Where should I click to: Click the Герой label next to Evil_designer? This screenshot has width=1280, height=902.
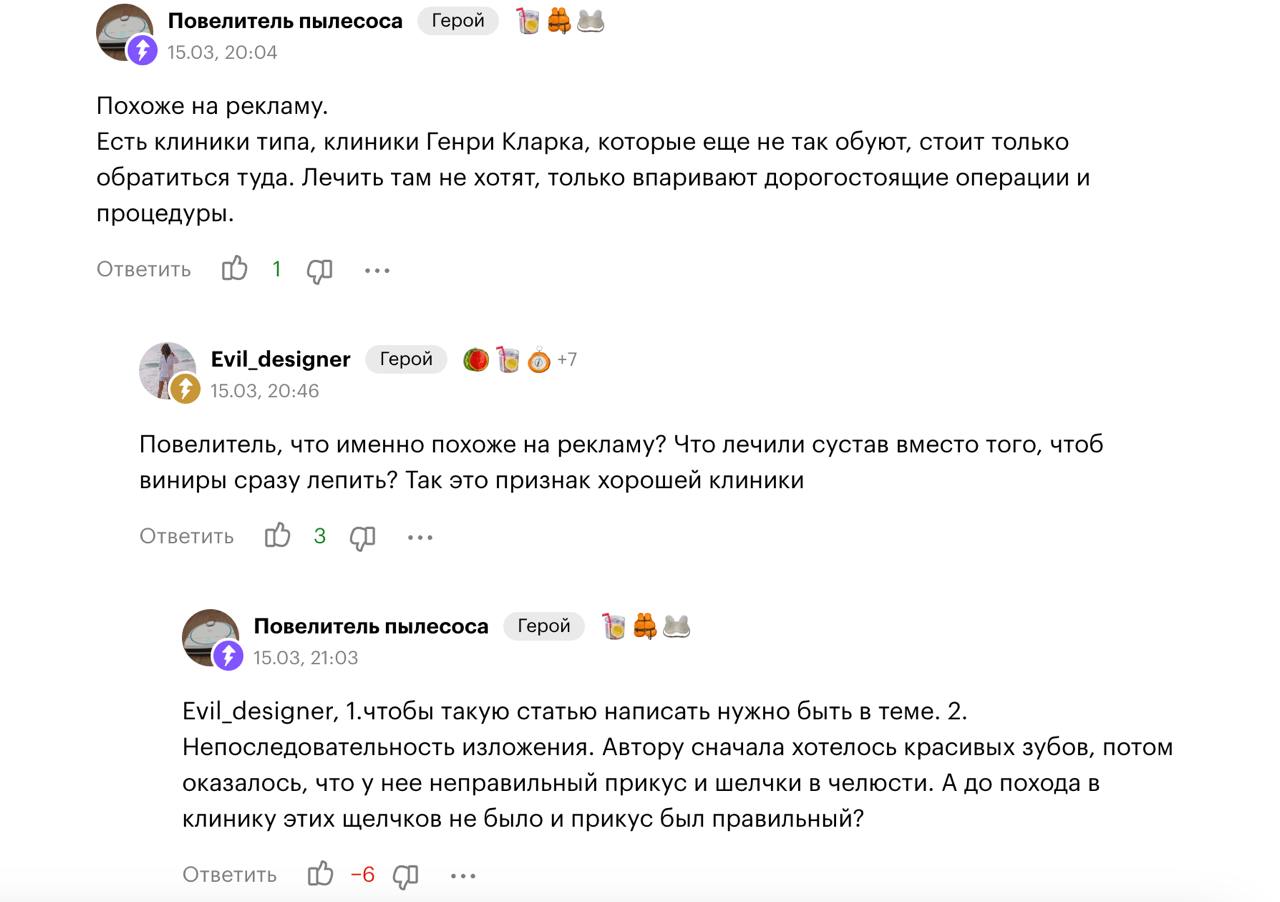pyautogui.click(x=406, y=359)
